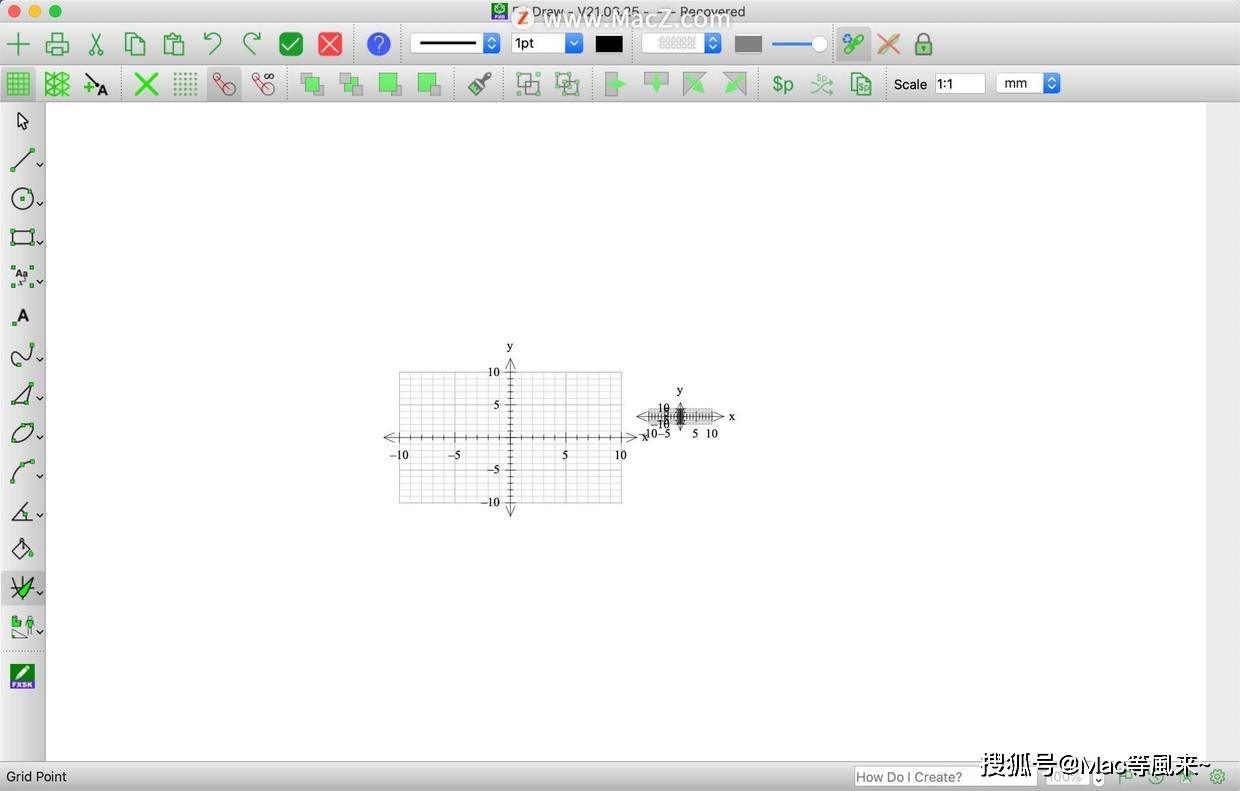Screen dimensions: 1240x791
Task: Enable the dotted grid display toggle
Action: [185, 83]
